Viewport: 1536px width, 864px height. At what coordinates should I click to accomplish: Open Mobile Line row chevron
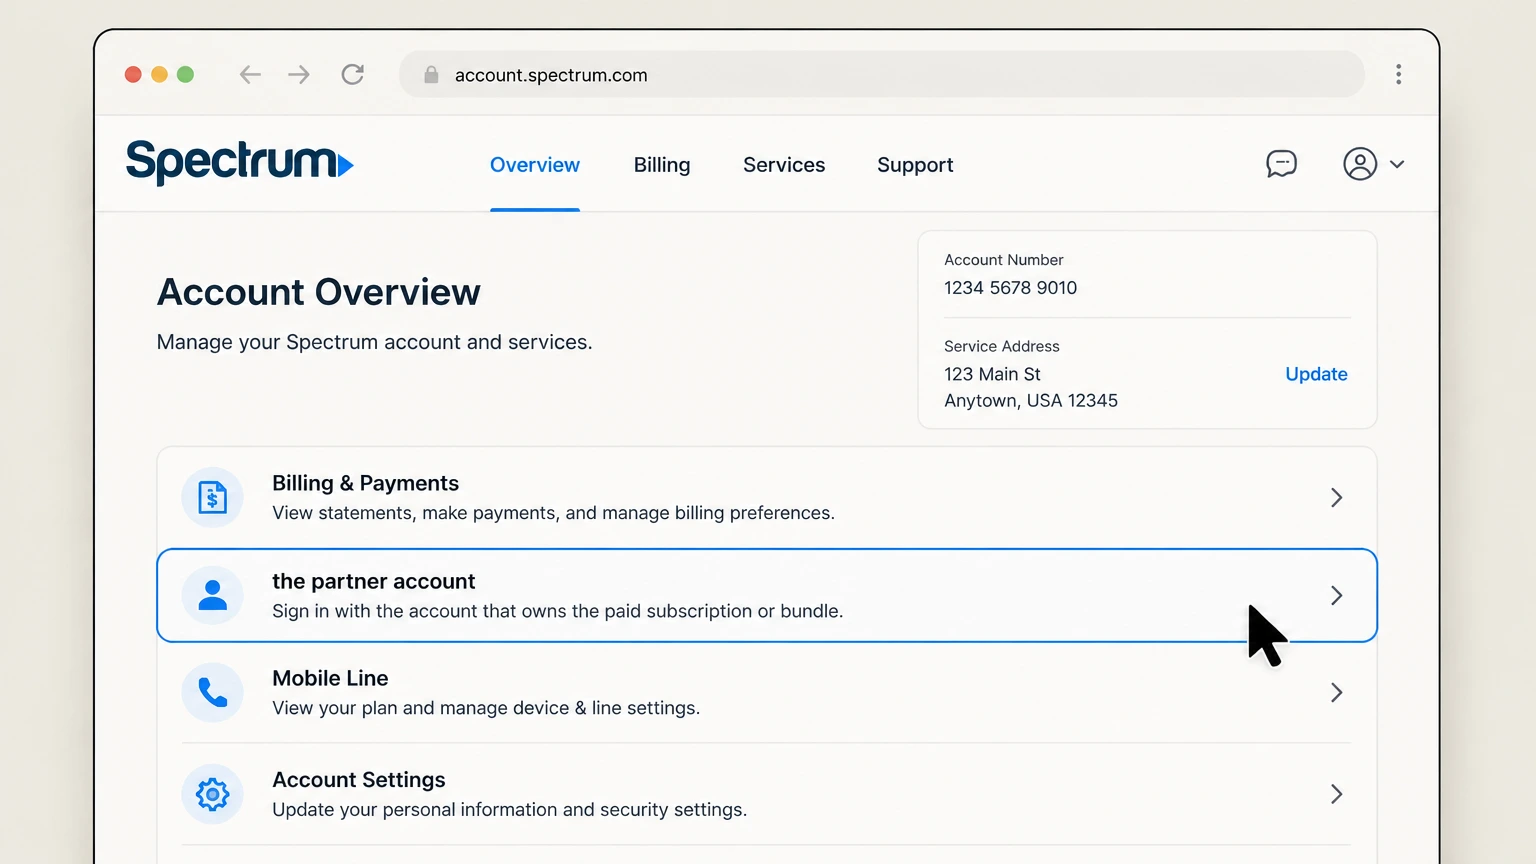coord(1337,692)
